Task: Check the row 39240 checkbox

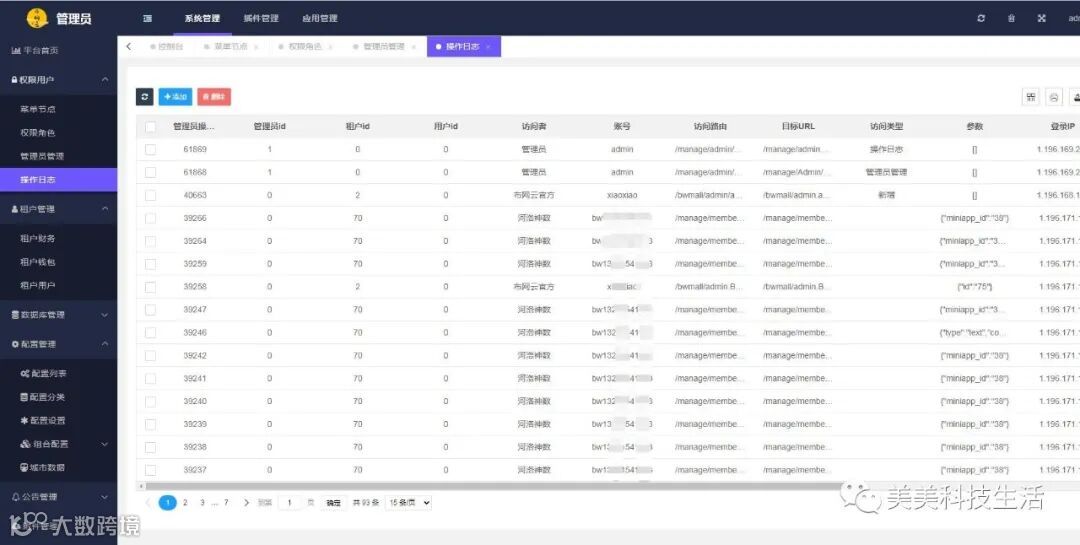Action: 150,401
